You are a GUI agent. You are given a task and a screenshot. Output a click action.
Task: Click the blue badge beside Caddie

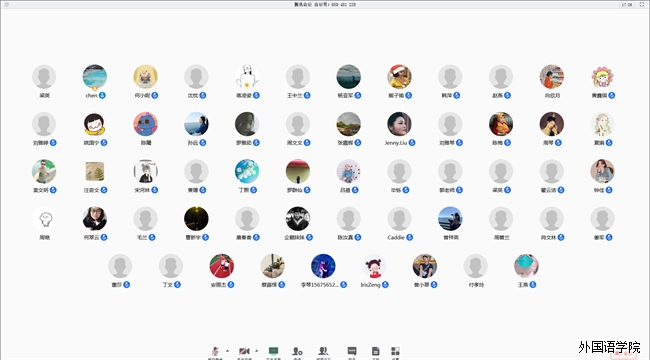(x=410, y=237)
